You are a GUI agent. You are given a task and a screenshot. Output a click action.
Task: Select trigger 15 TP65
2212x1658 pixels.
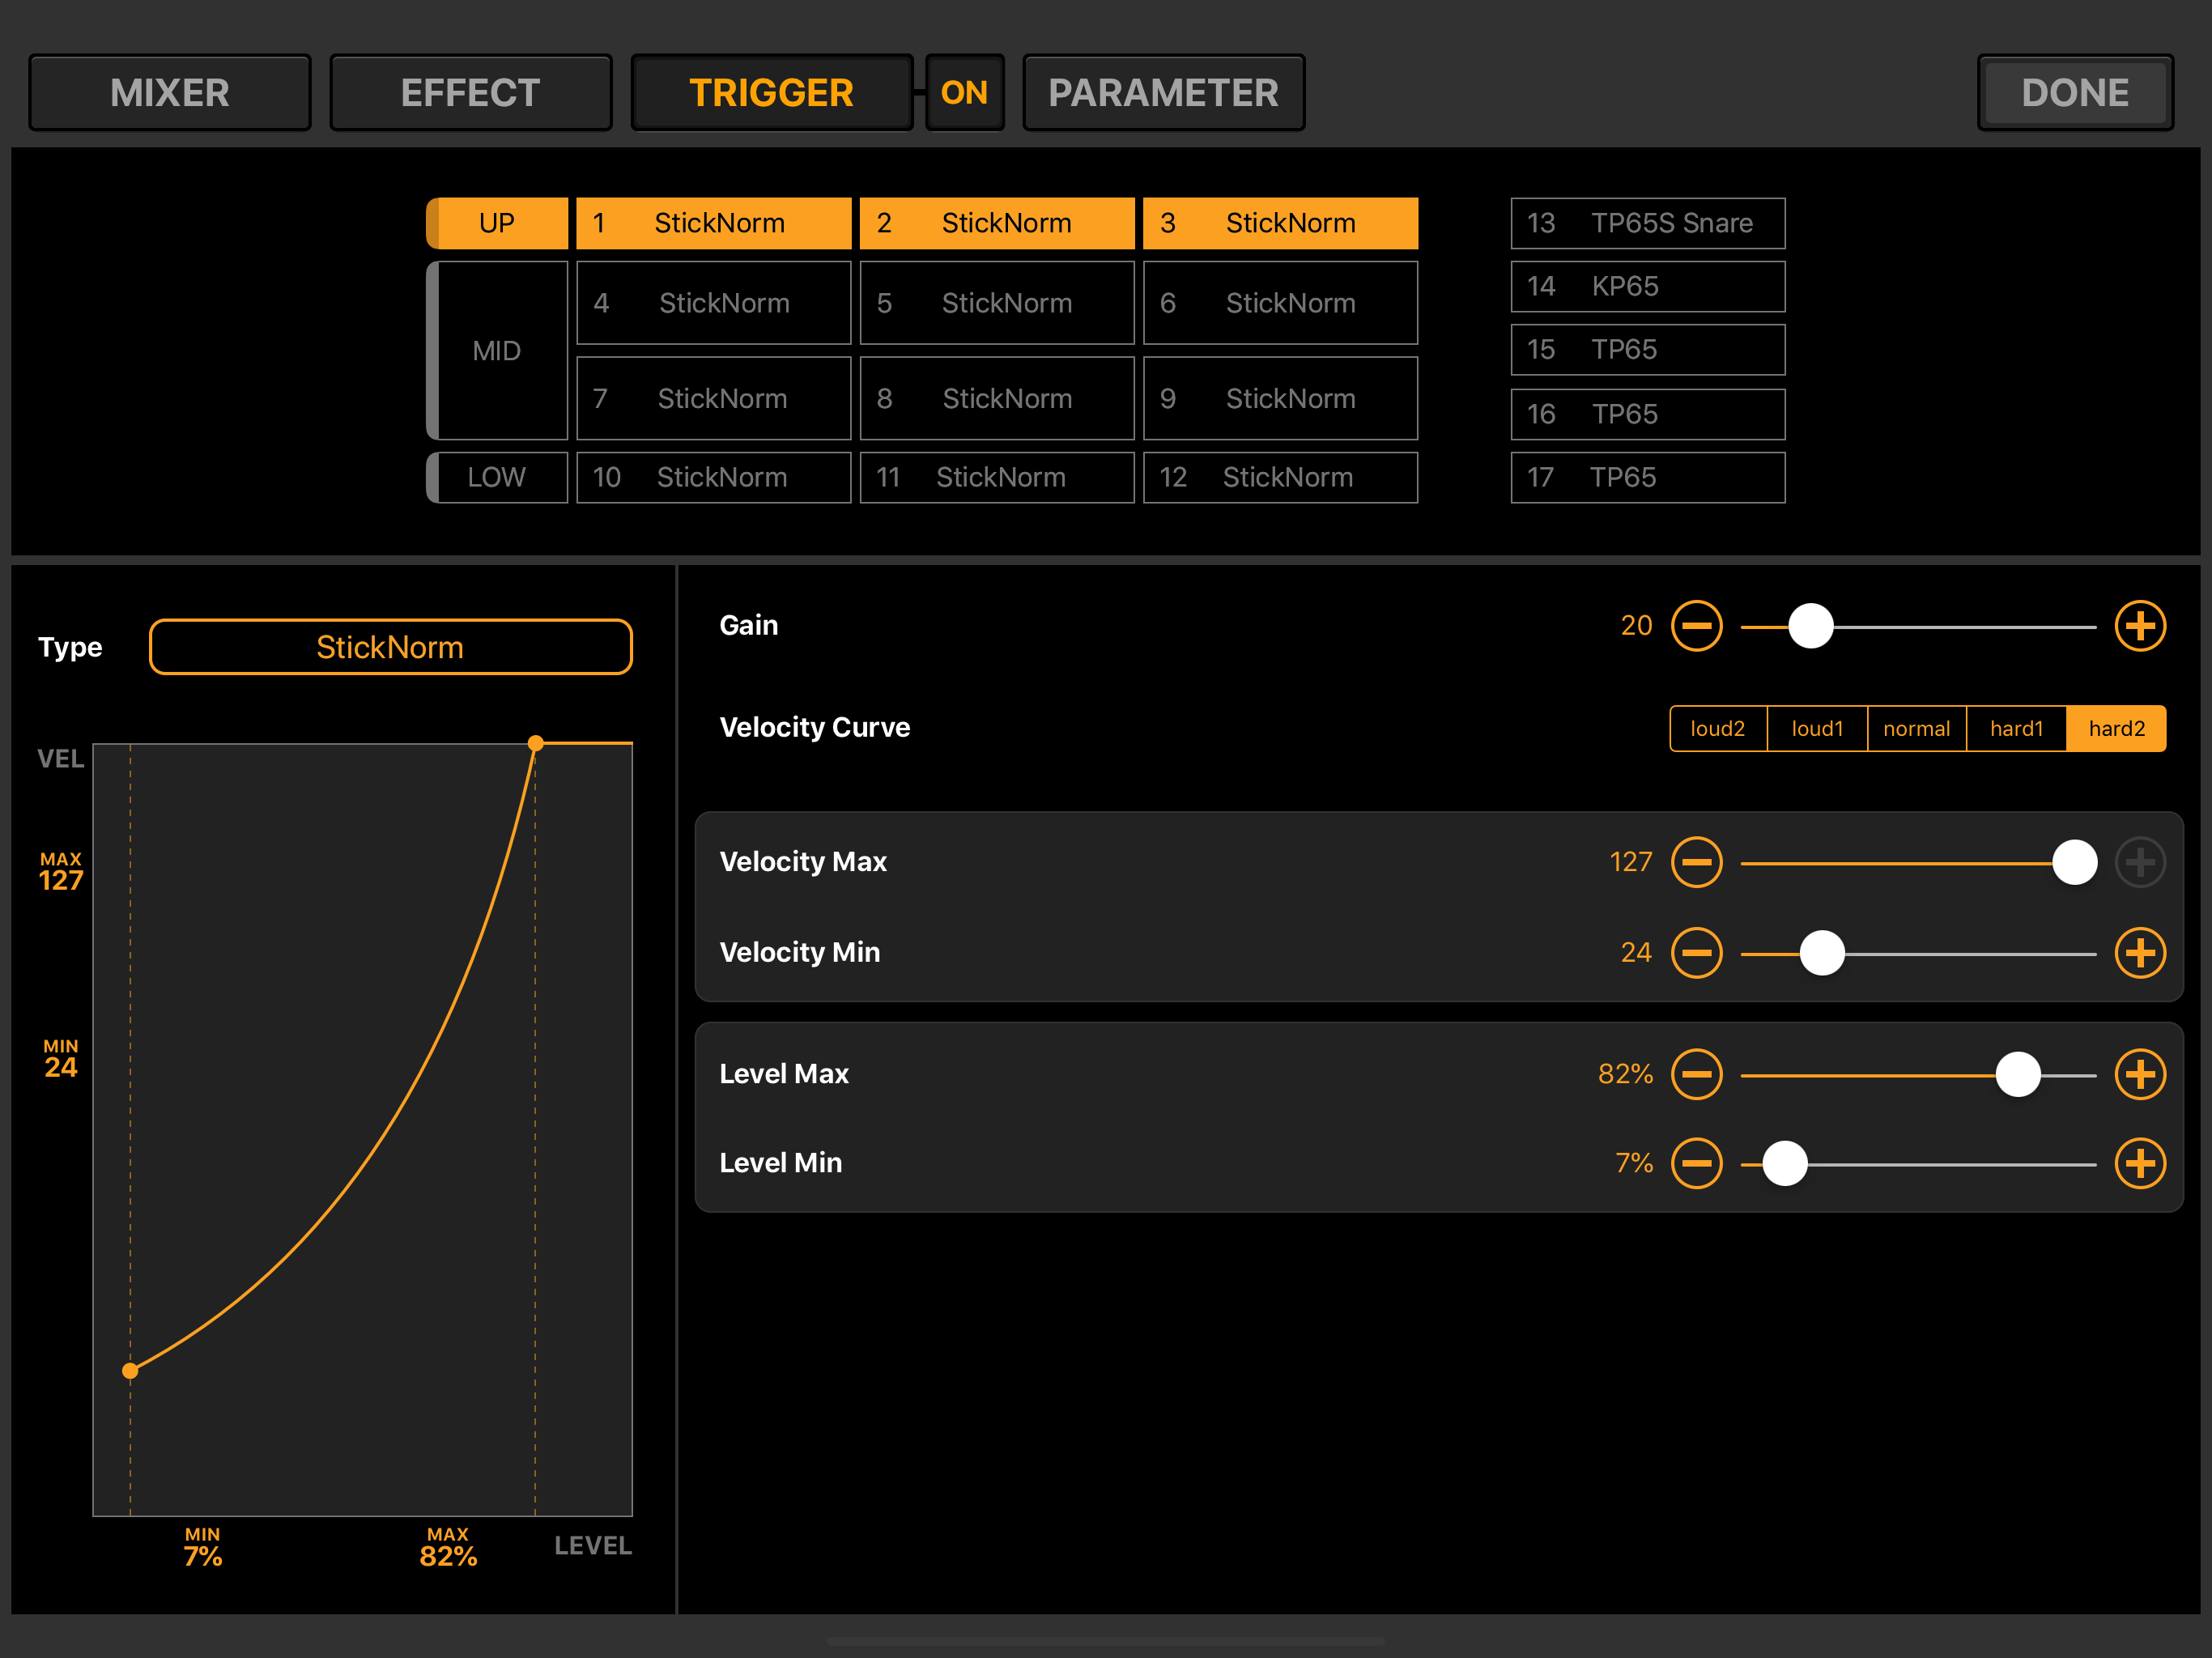tap(1648, 350)
